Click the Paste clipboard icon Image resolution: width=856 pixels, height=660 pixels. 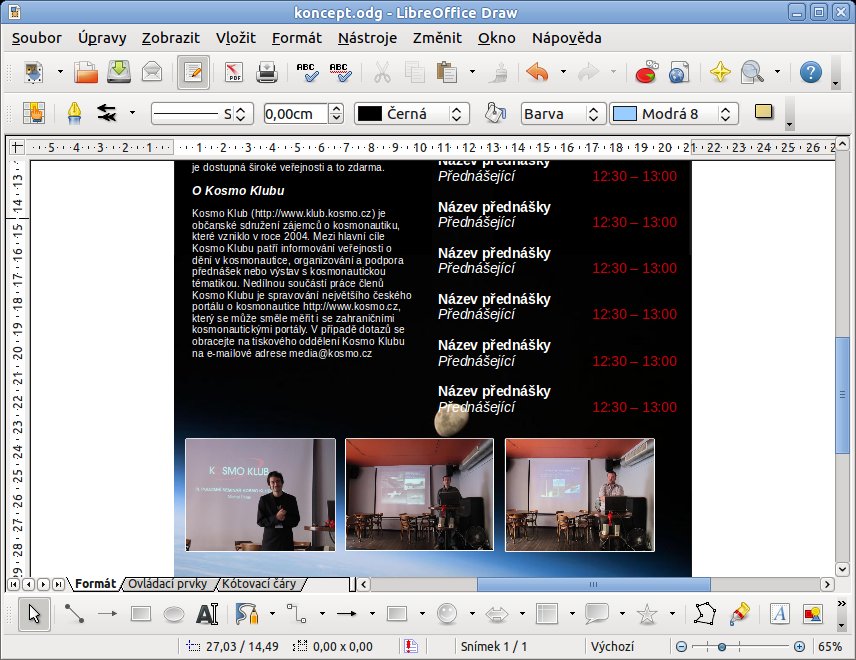click(x=447, y=72)
